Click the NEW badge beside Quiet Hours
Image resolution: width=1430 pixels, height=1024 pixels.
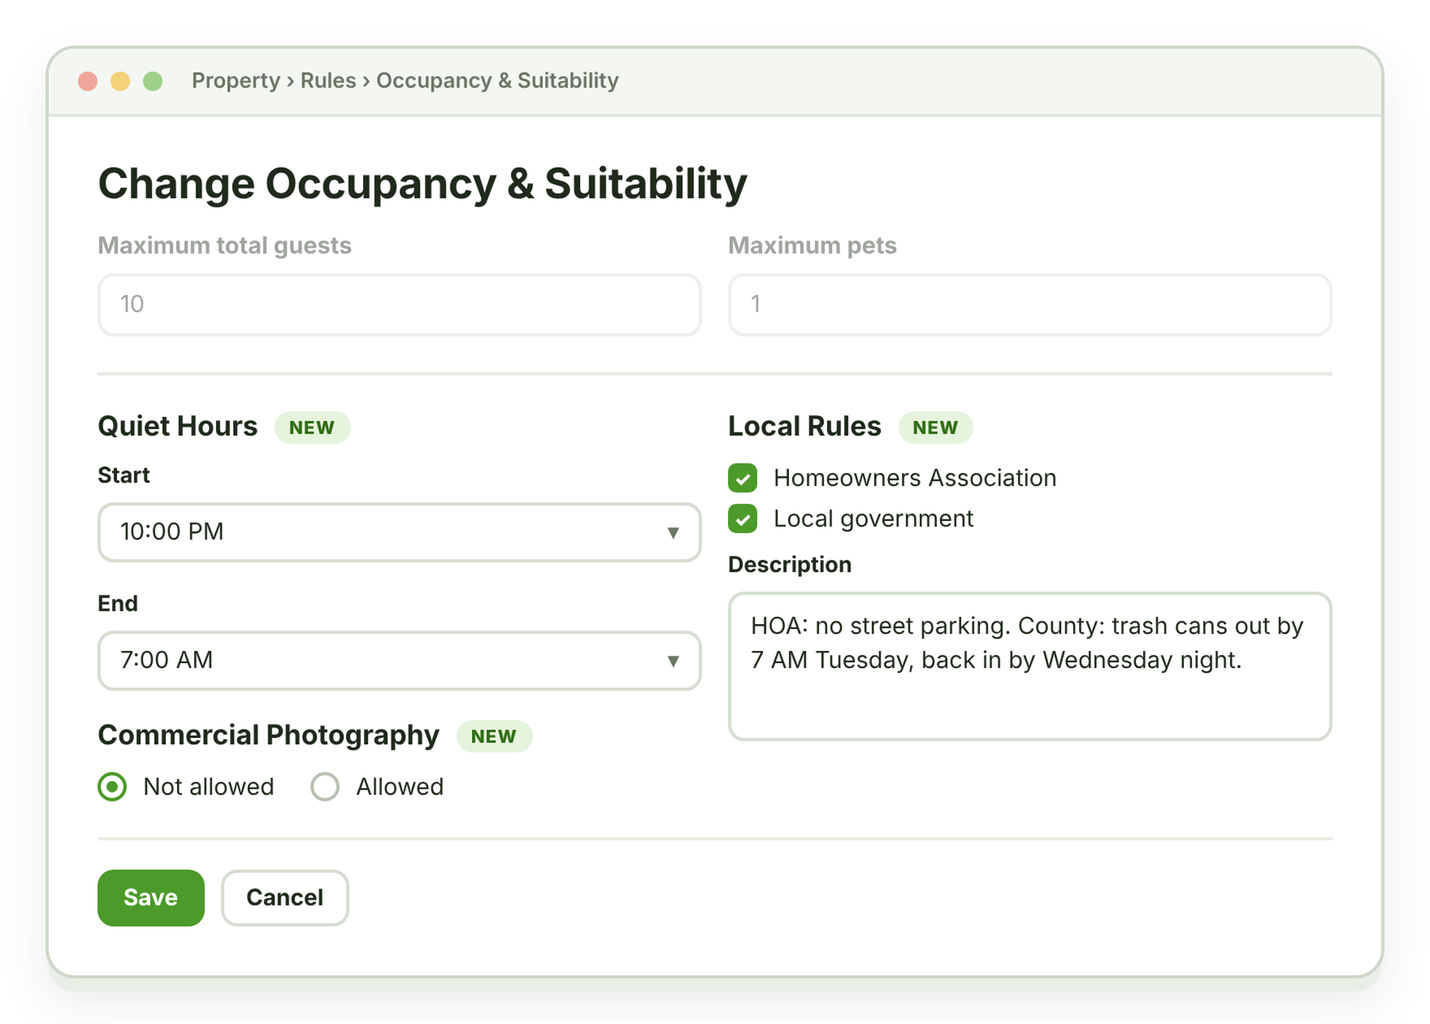(x=312, y=428)
